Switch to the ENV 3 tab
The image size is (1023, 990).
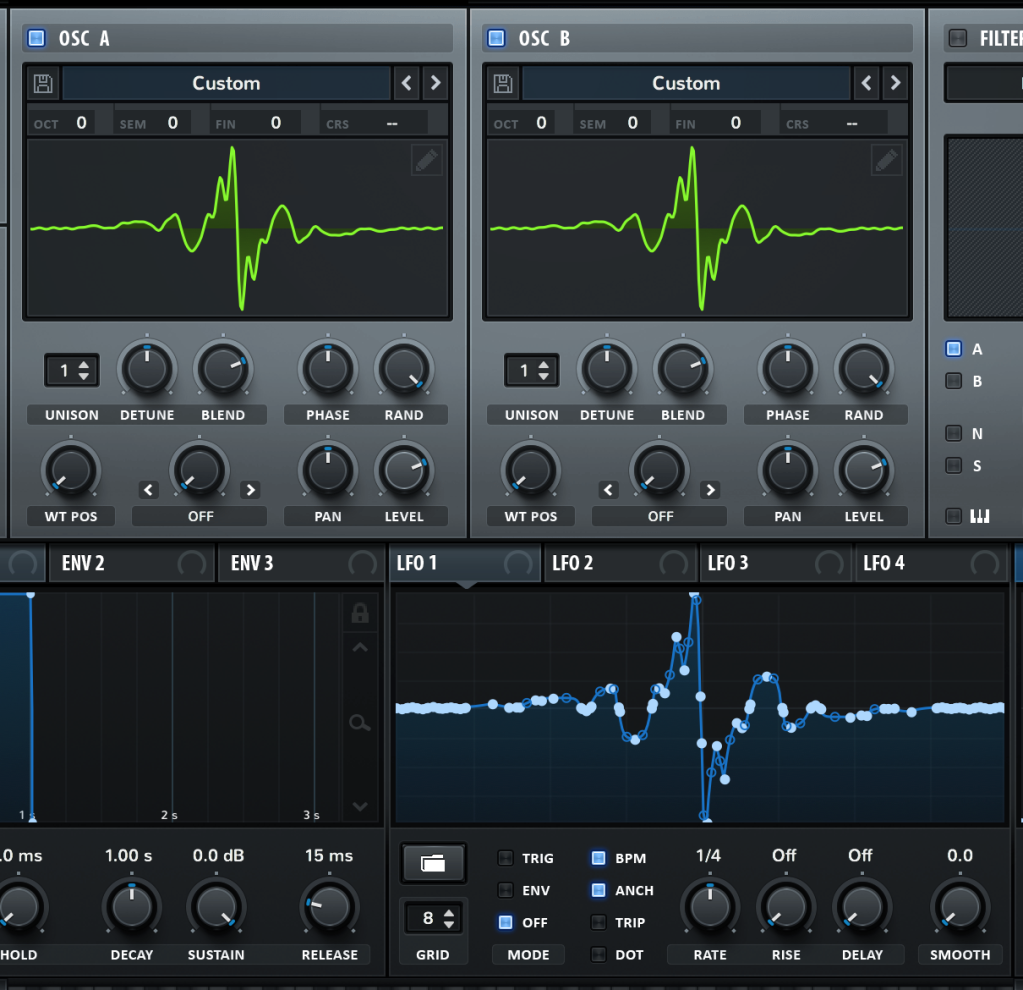point(252,563)
